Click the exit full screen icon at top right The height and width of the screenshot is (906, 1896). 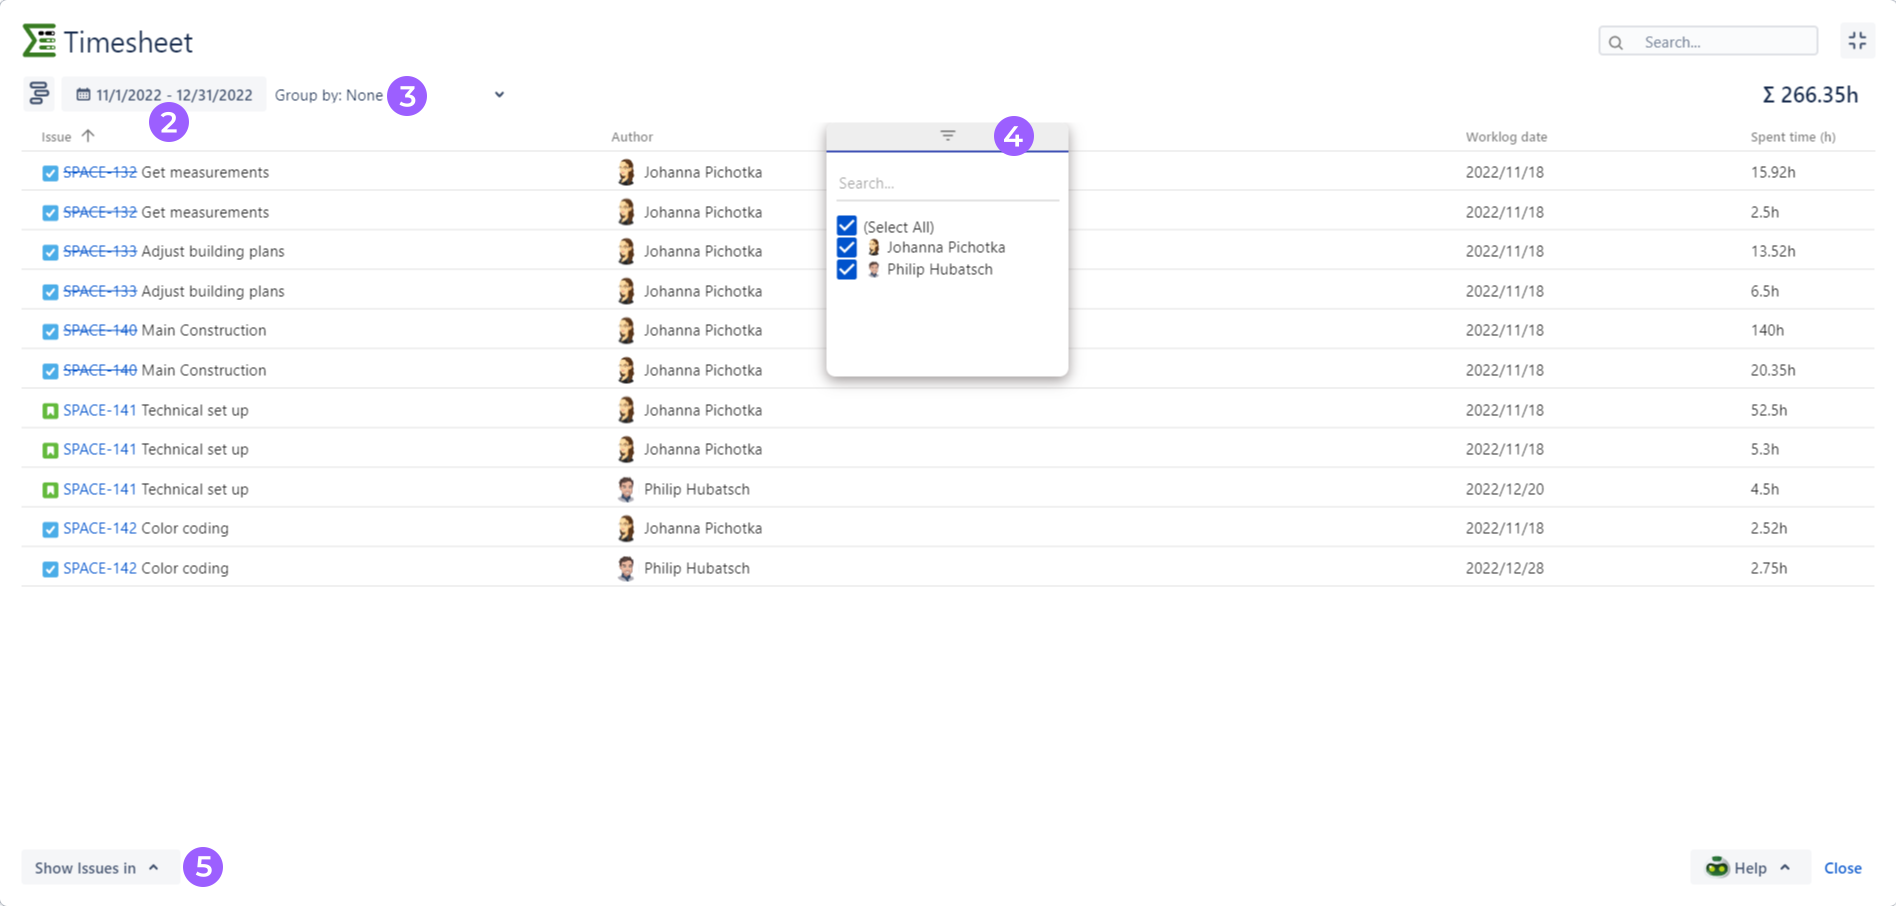[1859, 41]
